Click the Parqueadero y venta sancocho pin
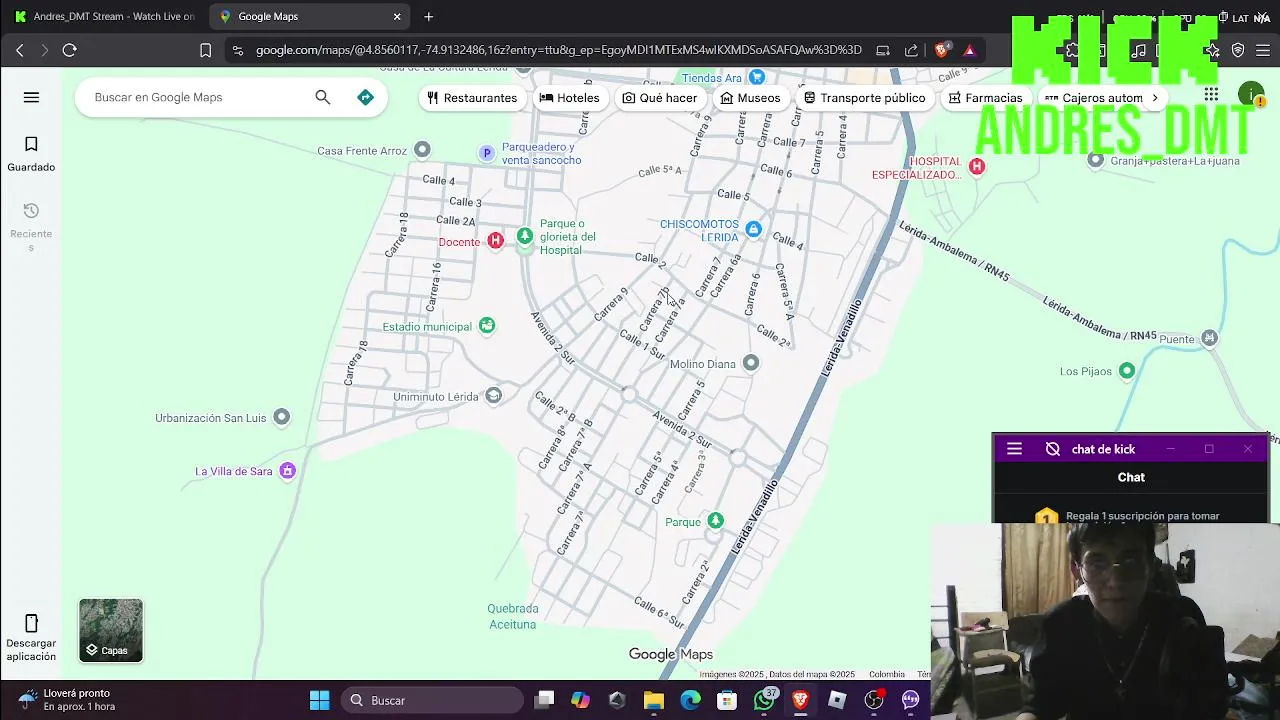Screen dimensions: 1280x720 (x=487, y=153)
